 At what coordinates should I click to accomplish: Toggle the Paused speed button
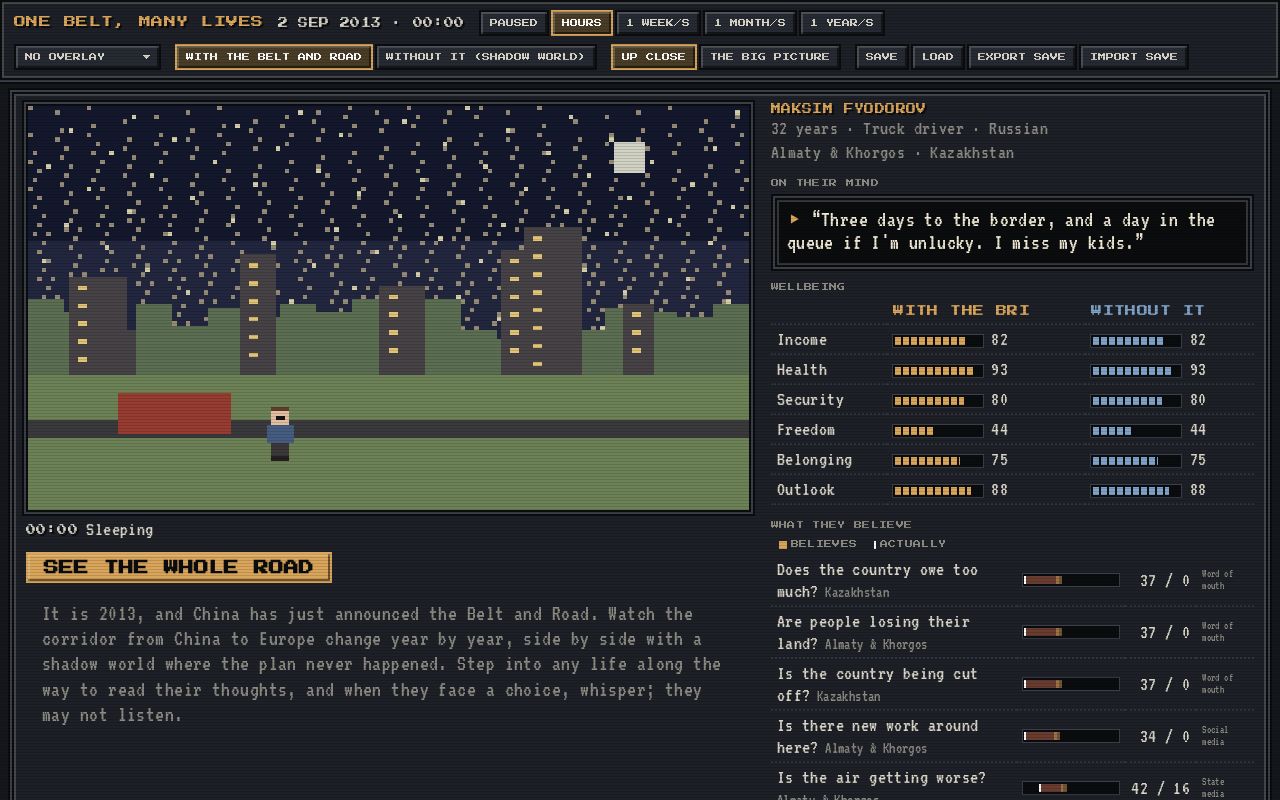tap(513, 23)
